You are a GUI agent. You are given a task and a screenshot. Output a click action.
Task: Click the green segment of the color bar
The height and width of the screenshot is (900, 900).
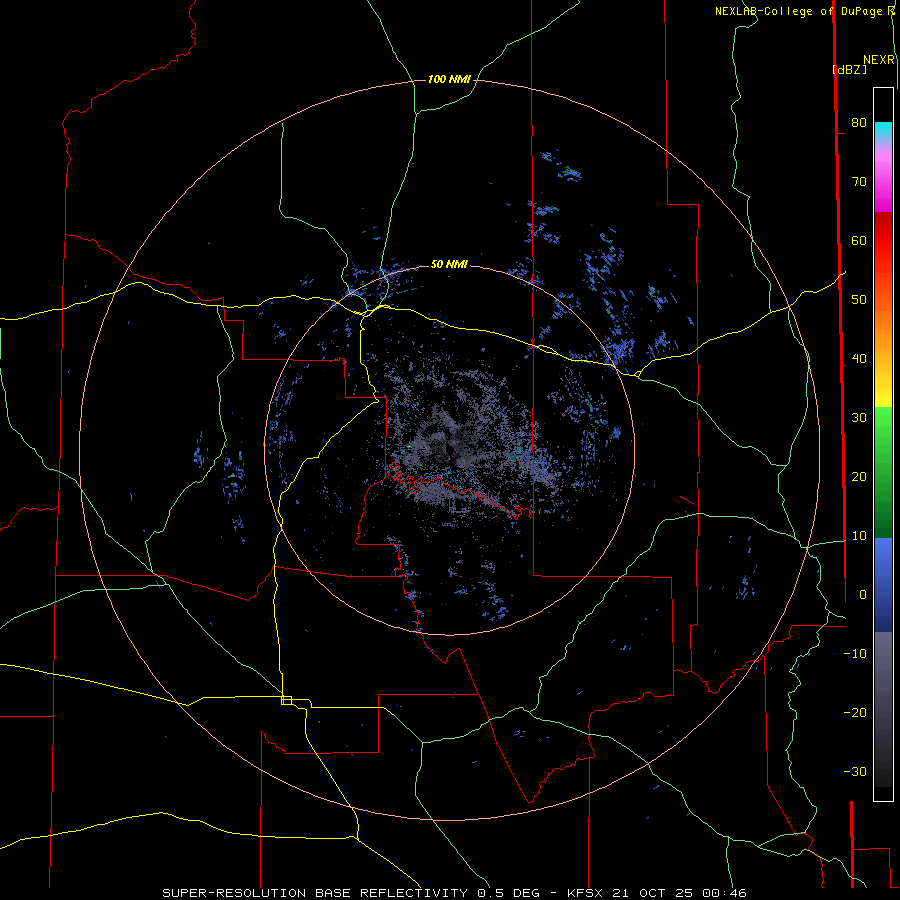coord(883,472)
